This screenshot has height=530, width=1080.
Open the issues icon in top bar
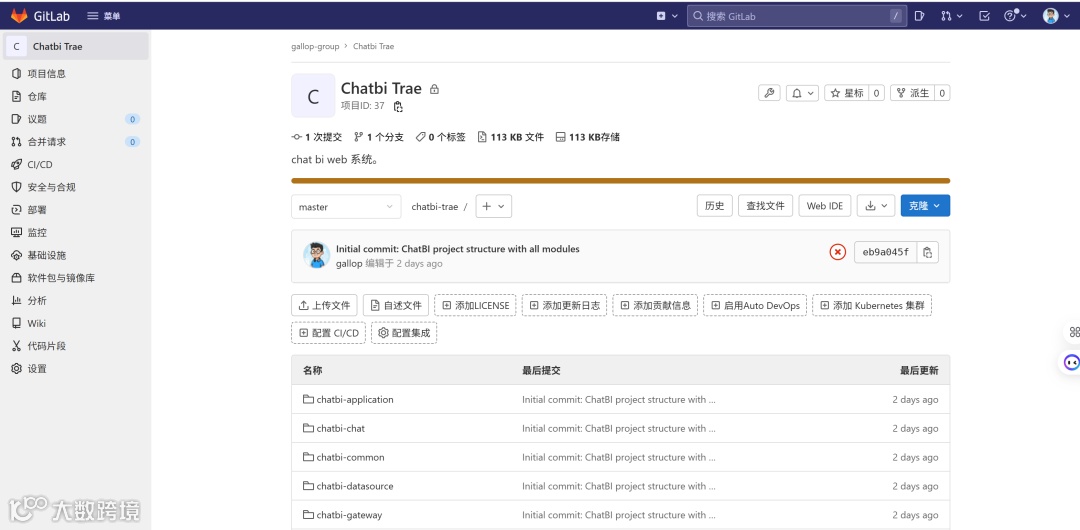pyautogui.click(x=919, y=16)
